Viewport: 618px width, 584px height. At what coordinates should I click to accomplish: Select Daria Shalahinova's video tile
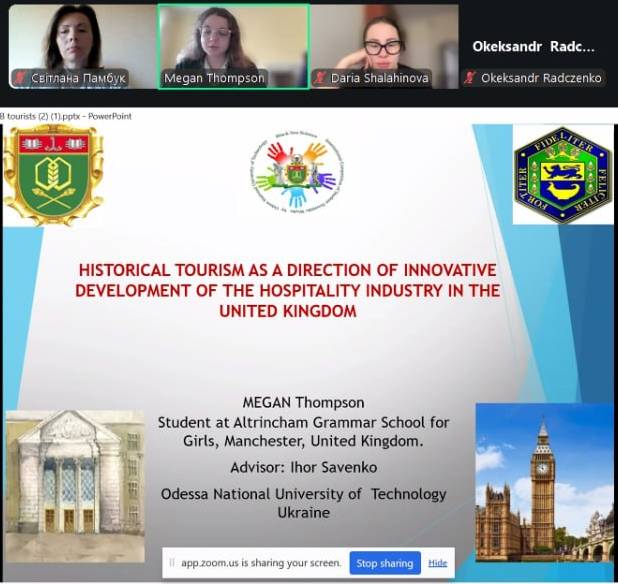tap(383, 45)
